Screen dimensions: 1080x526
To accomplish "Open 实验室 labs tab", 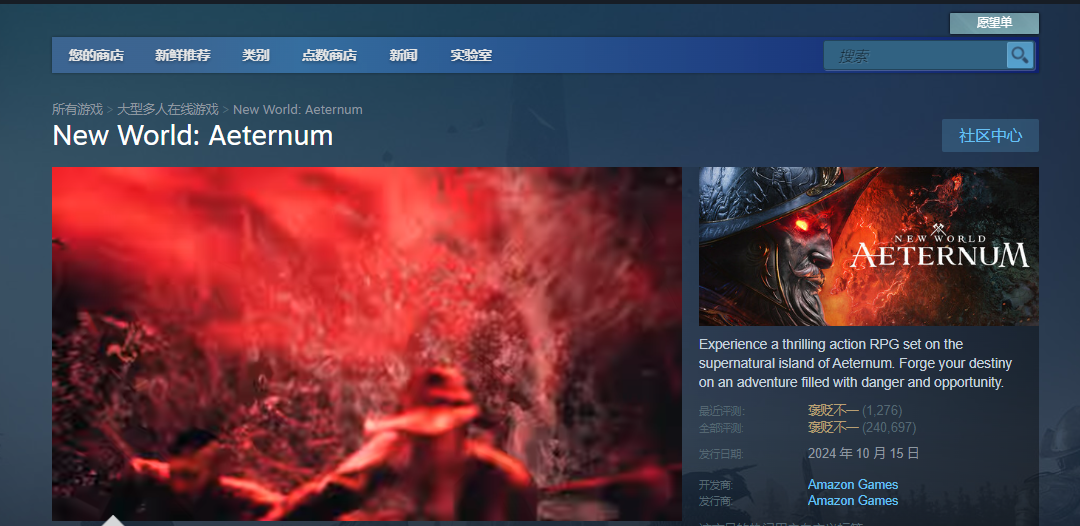I will (x=471, y=56).
